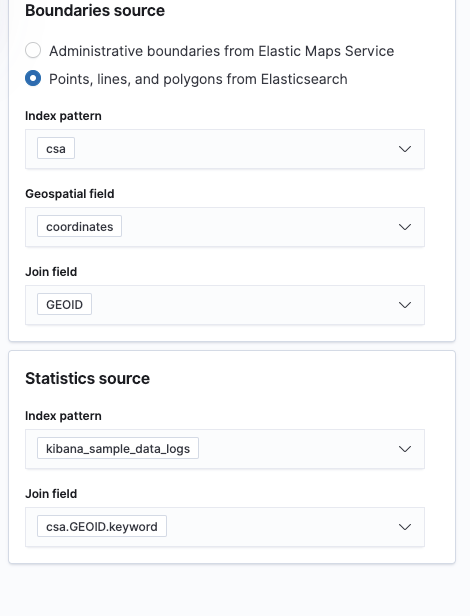Click the 'Points, lines, and polygons from Elasticsearch' label
Image resolution: width=470 pixels, height=616 pixels.
tap(198, 79)
